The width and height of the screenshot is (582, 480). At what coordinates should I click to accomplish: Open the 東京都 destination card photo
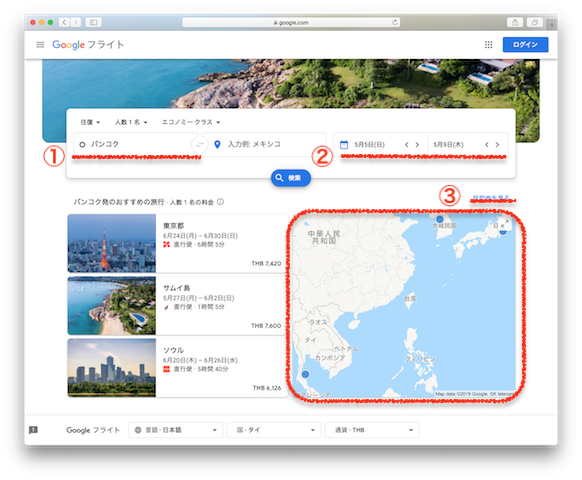point(112,243)
